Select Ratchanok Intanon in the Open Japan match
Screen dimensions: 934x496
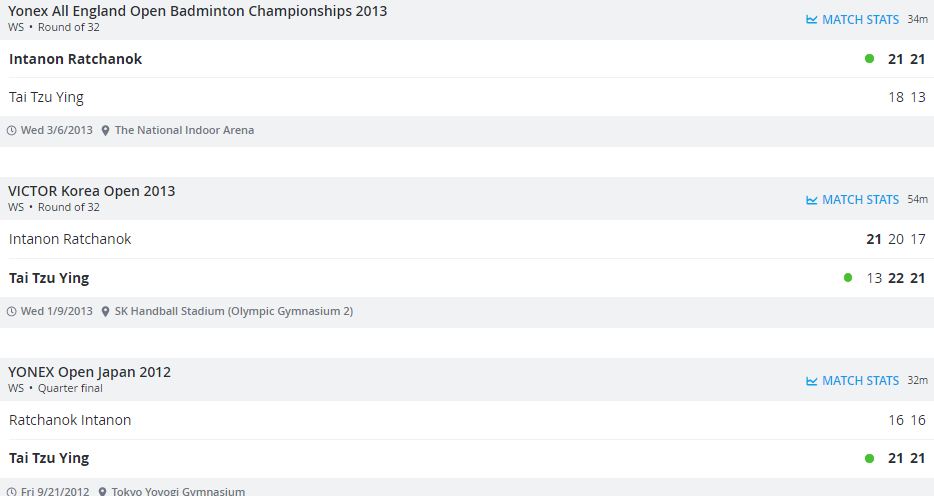point(70,420)
